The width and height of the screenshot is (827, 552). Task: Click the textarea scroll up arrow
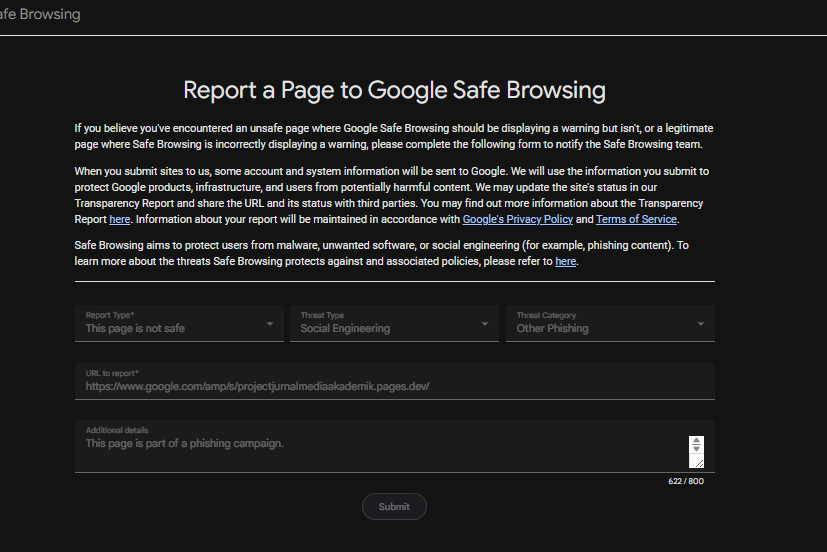696,441
